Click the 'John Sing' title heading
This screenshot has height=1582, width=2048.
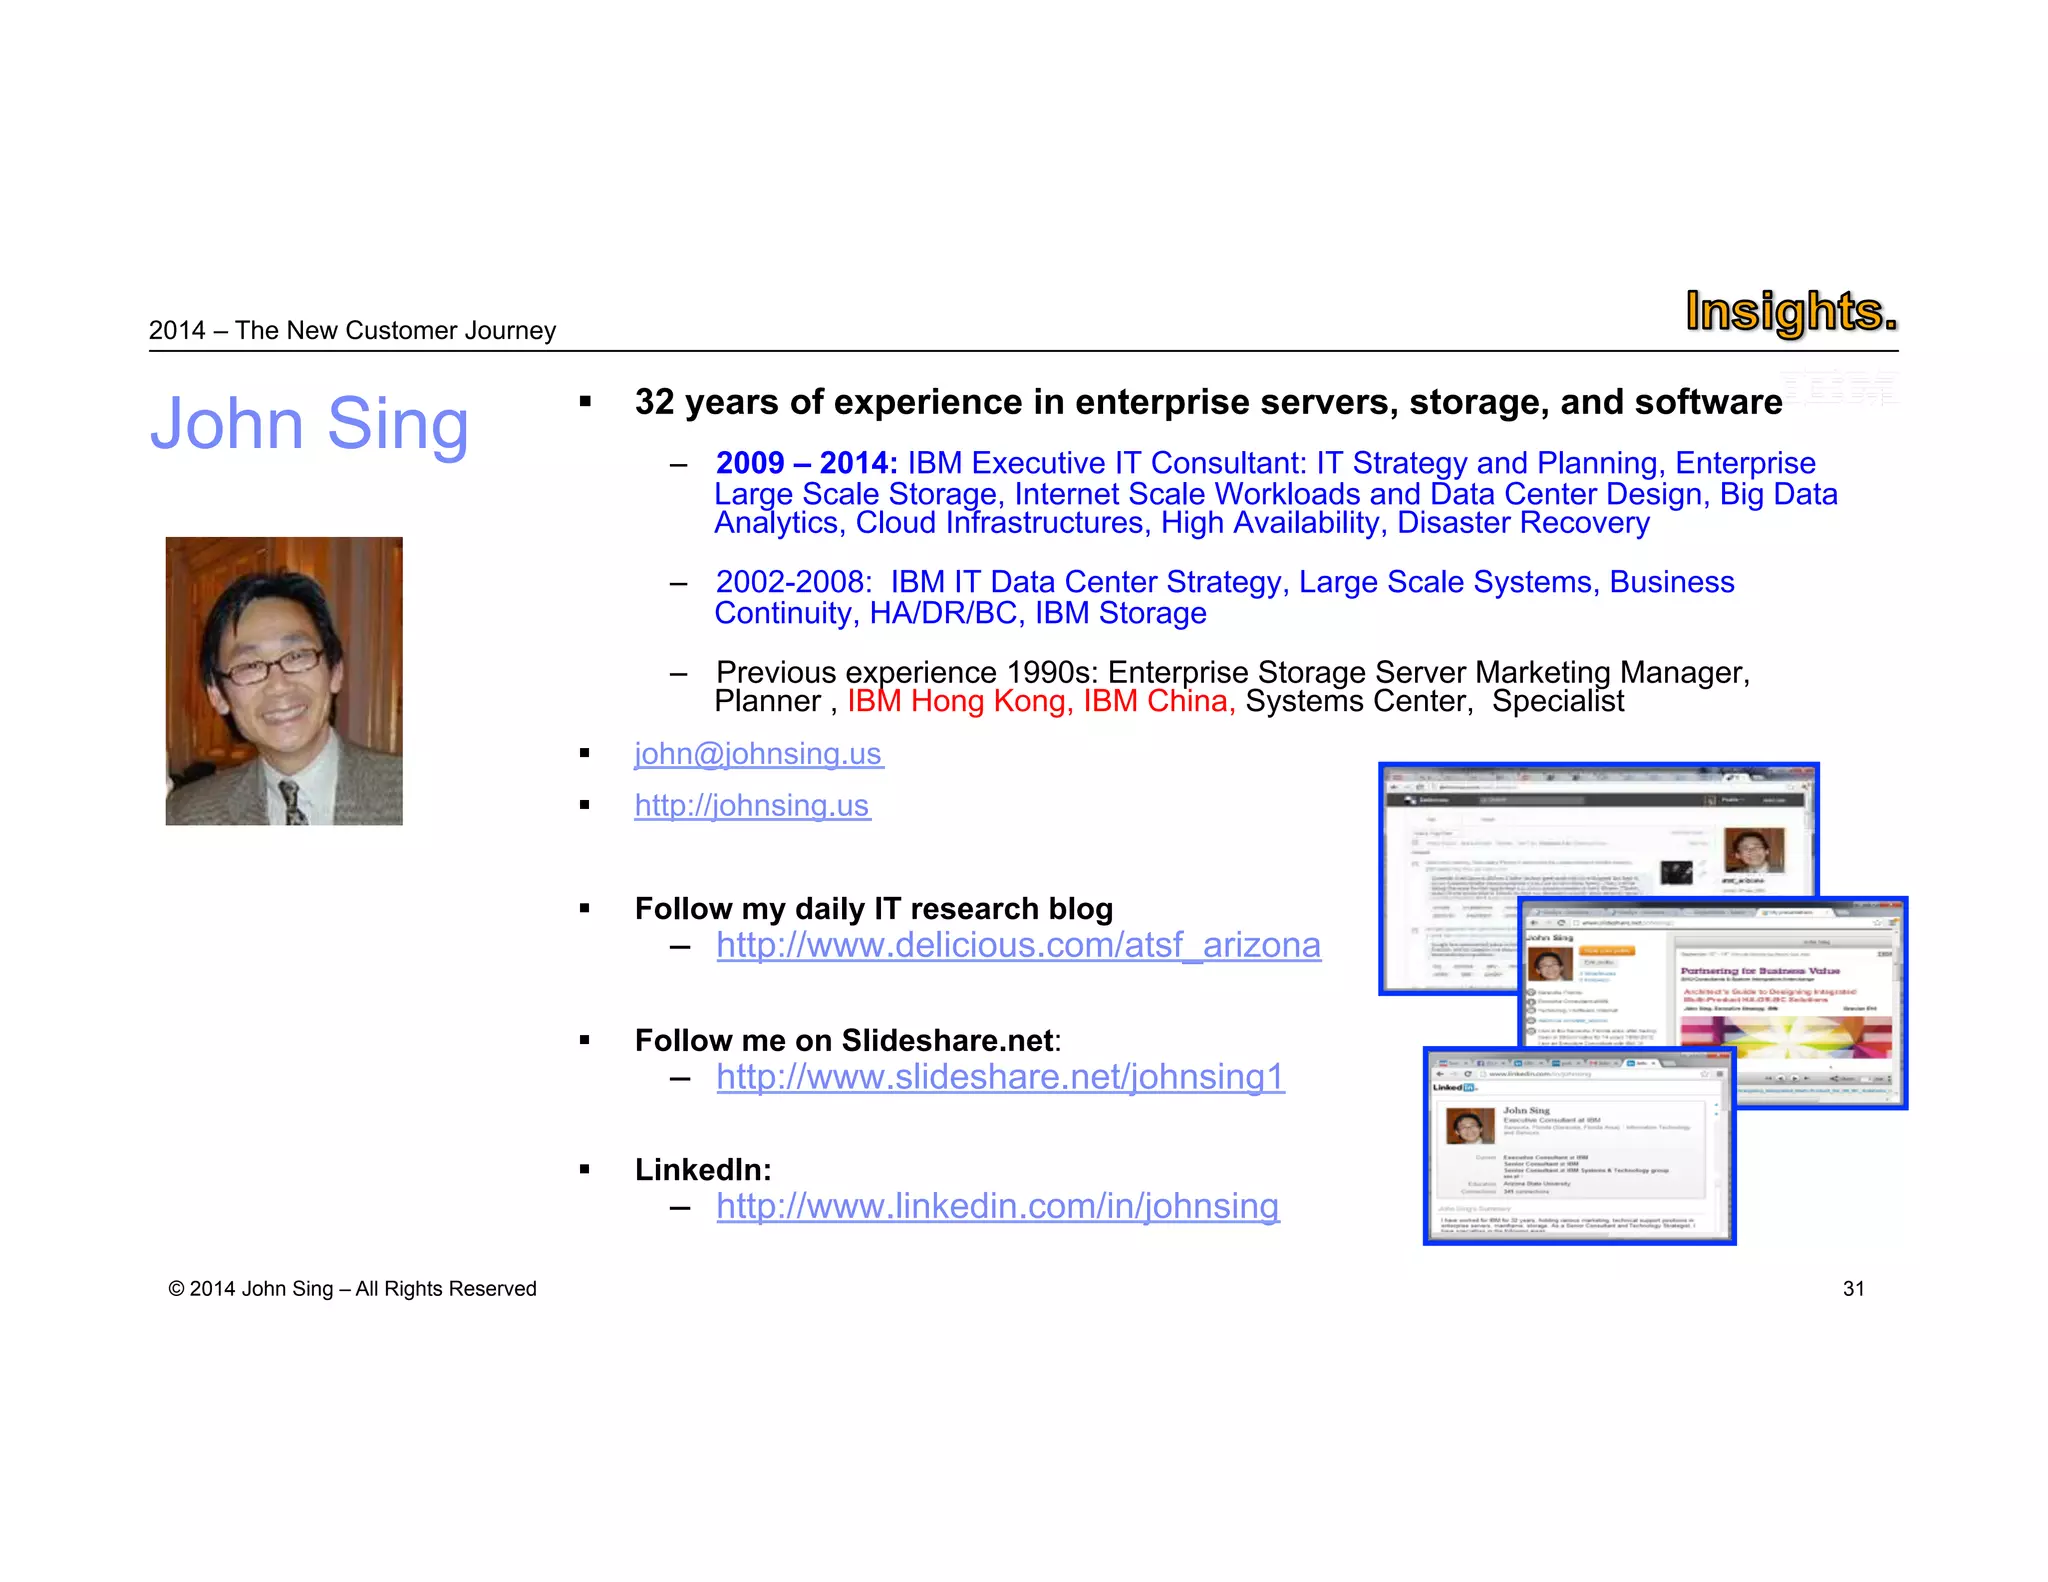click(309, 424)
